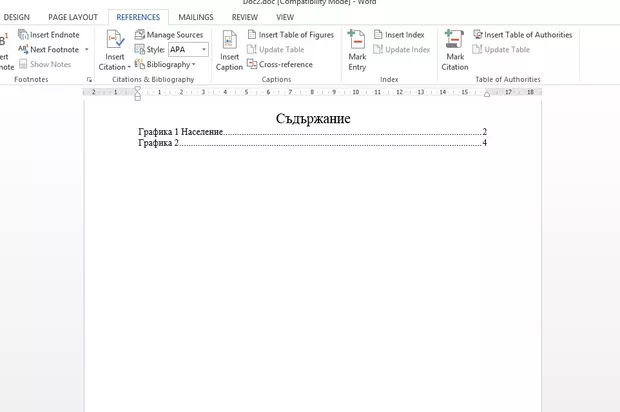Click Insert Table of Figures icon
The height and width of the screenshot is (412, 620).
[x=252, y=34]
